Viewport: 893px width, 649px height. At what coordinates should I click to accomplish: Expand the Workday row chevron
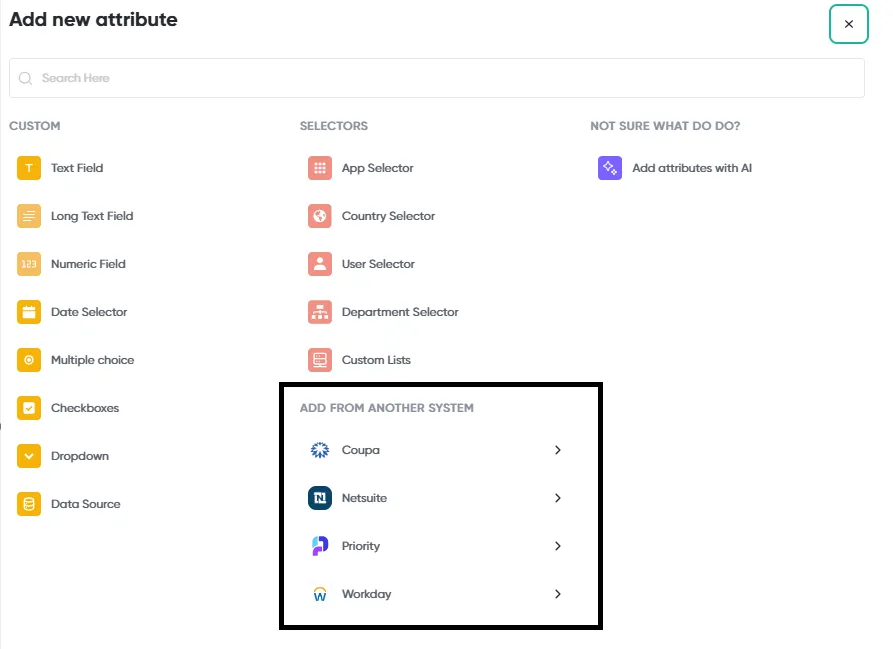click(x=558, y=594)
